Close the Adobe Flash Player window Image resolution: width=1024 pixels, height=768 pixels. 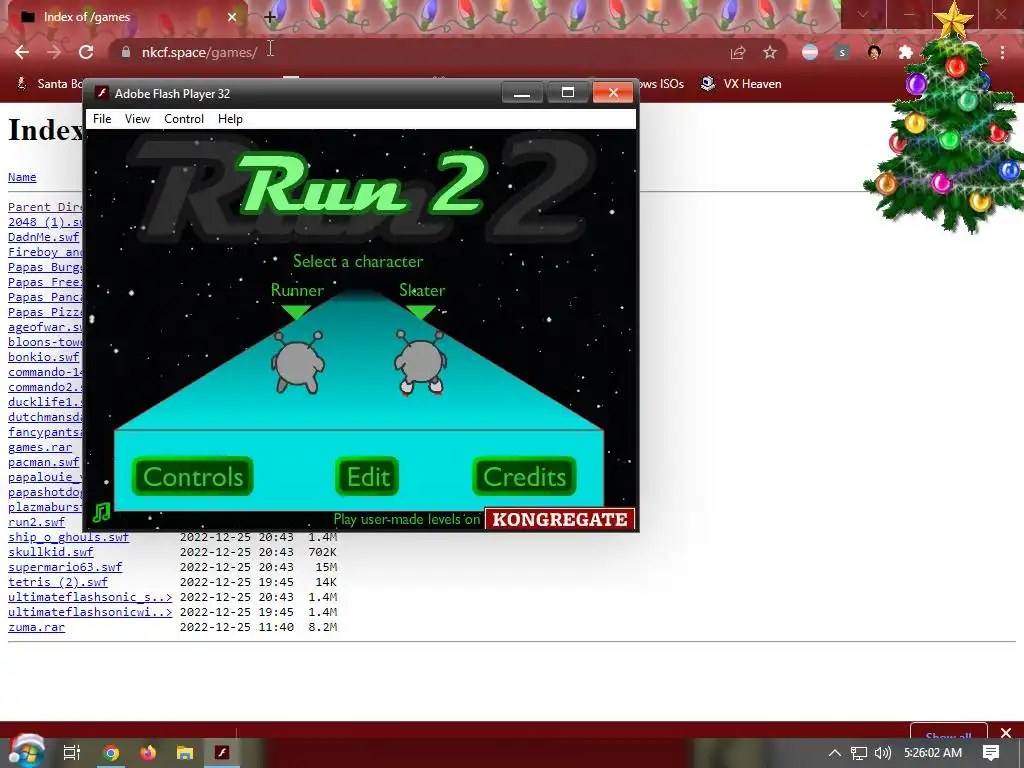[x=613, y=93]
